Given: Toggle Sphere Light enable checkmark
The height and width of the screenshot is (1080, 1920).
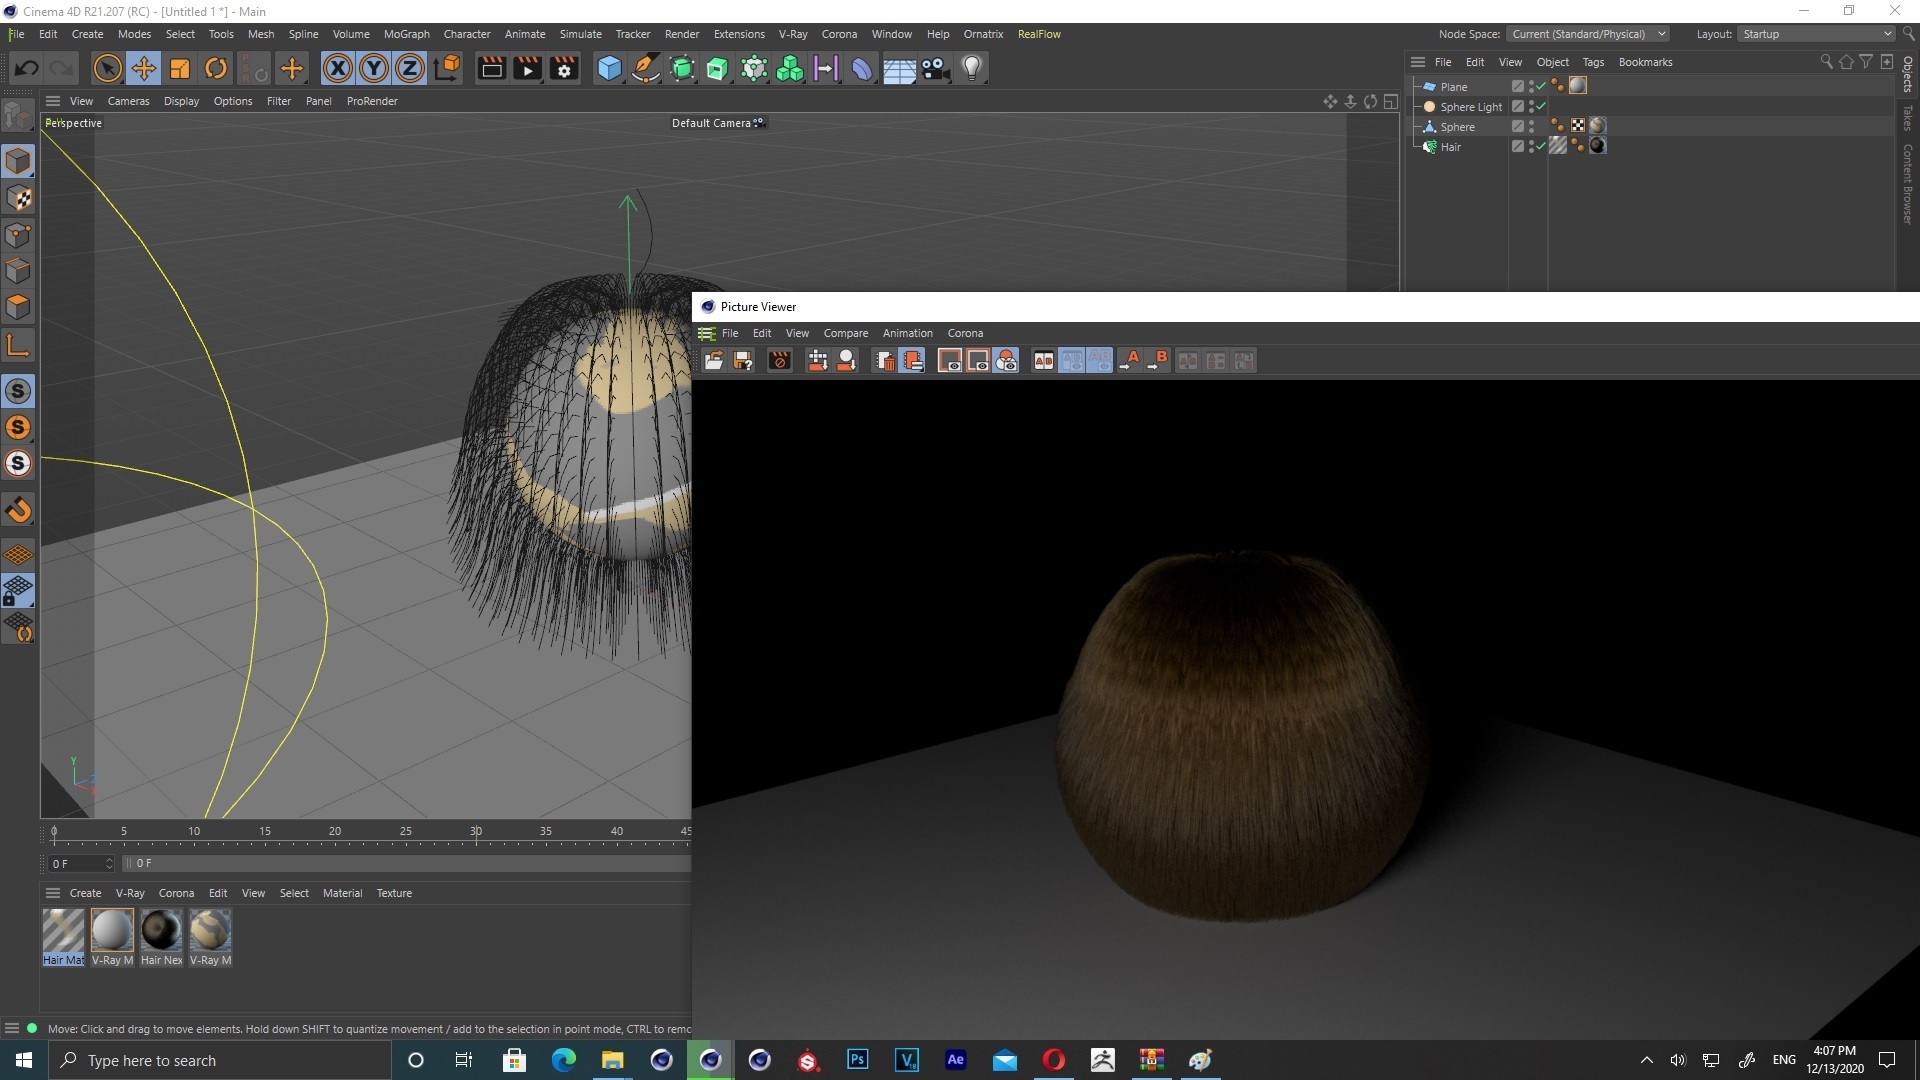Looking at the screenshot, I should (x=1541, y=107).
